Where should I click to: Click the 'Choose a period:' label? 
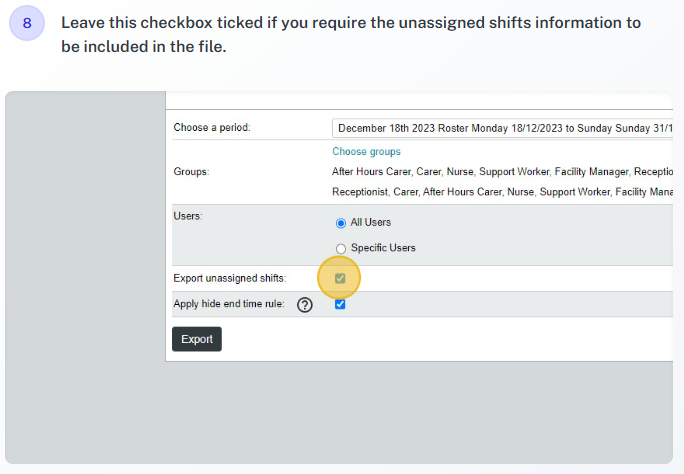(x=212, y=127)
